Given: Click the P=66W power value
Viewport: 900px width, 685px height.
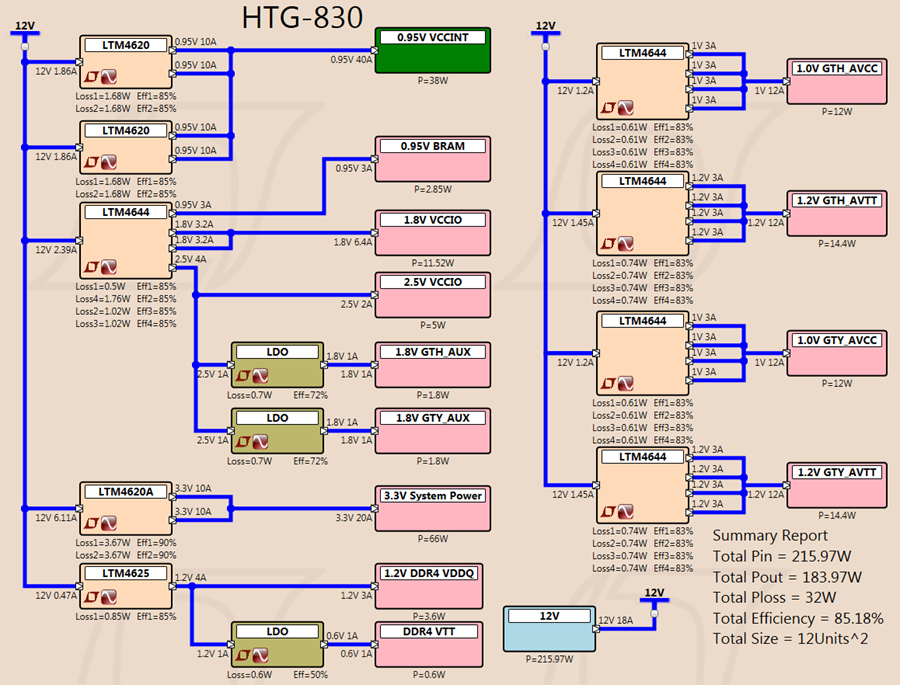Looking at the screenshot, I should click(433, 539).
